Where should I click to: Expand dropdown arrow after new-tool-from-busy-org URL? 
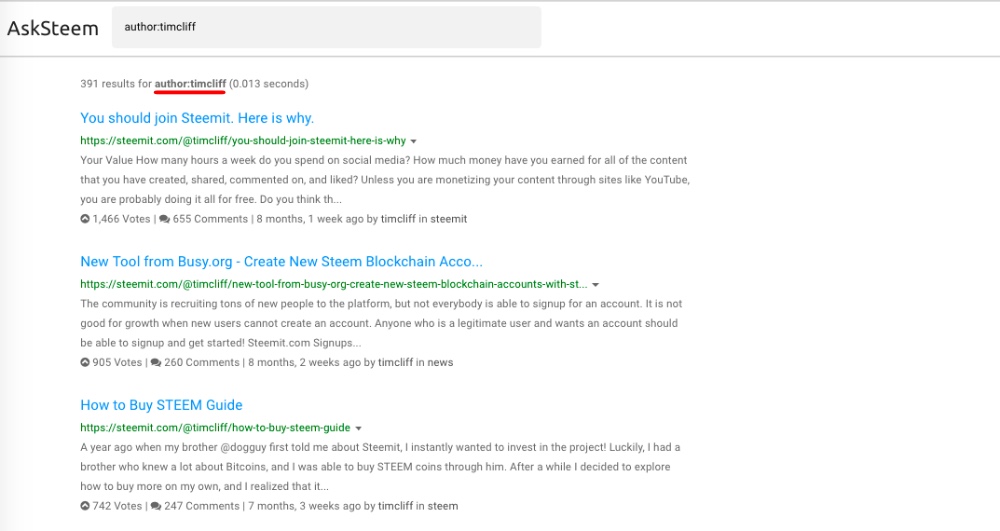595,284
